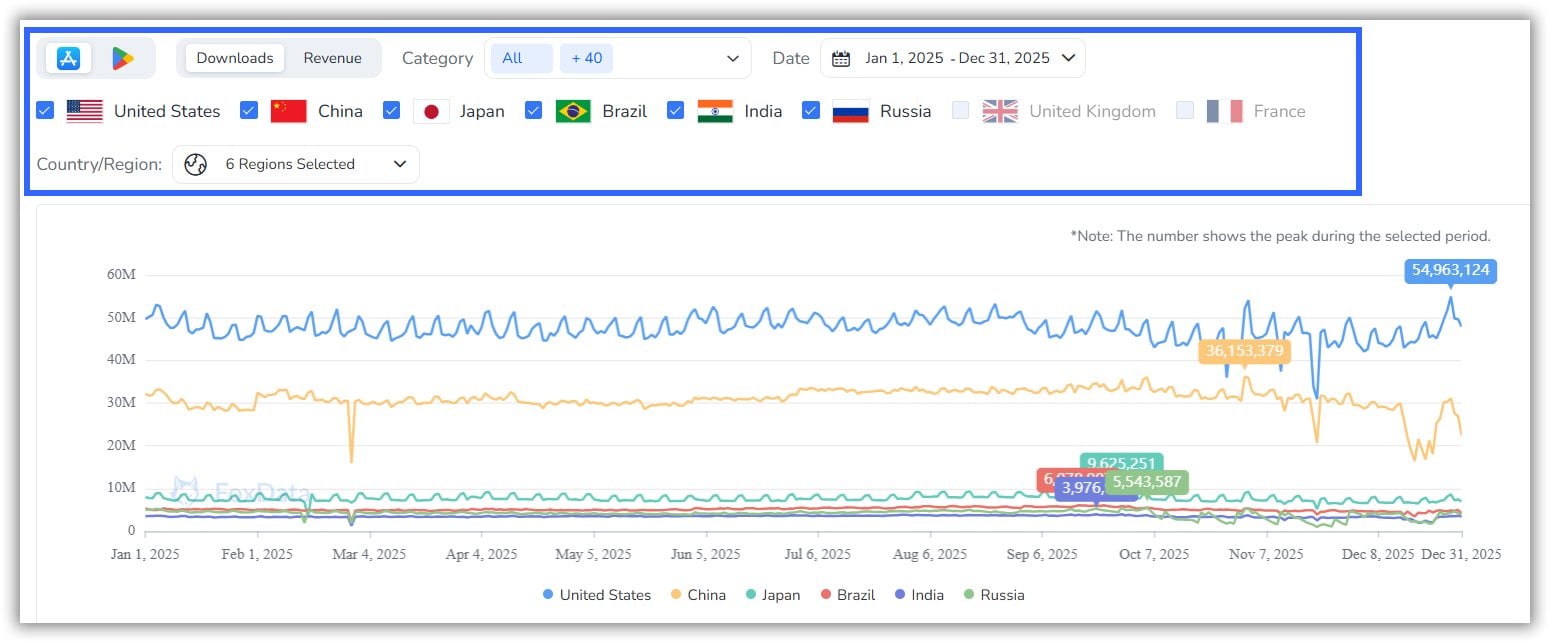This screenshot has width=1550, height=643.
Task: Open the 6 Regions Selected dropdown
Action: pyautogui.click(x=400, y=164)
